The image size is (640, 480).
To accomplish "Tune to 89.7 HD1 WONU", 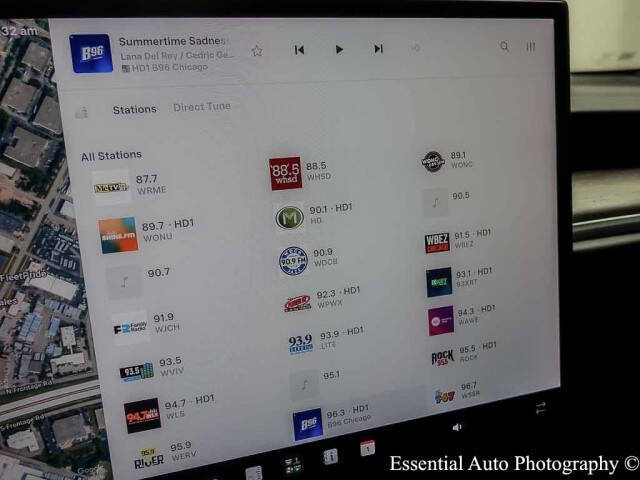I will (x=146, y=233).
